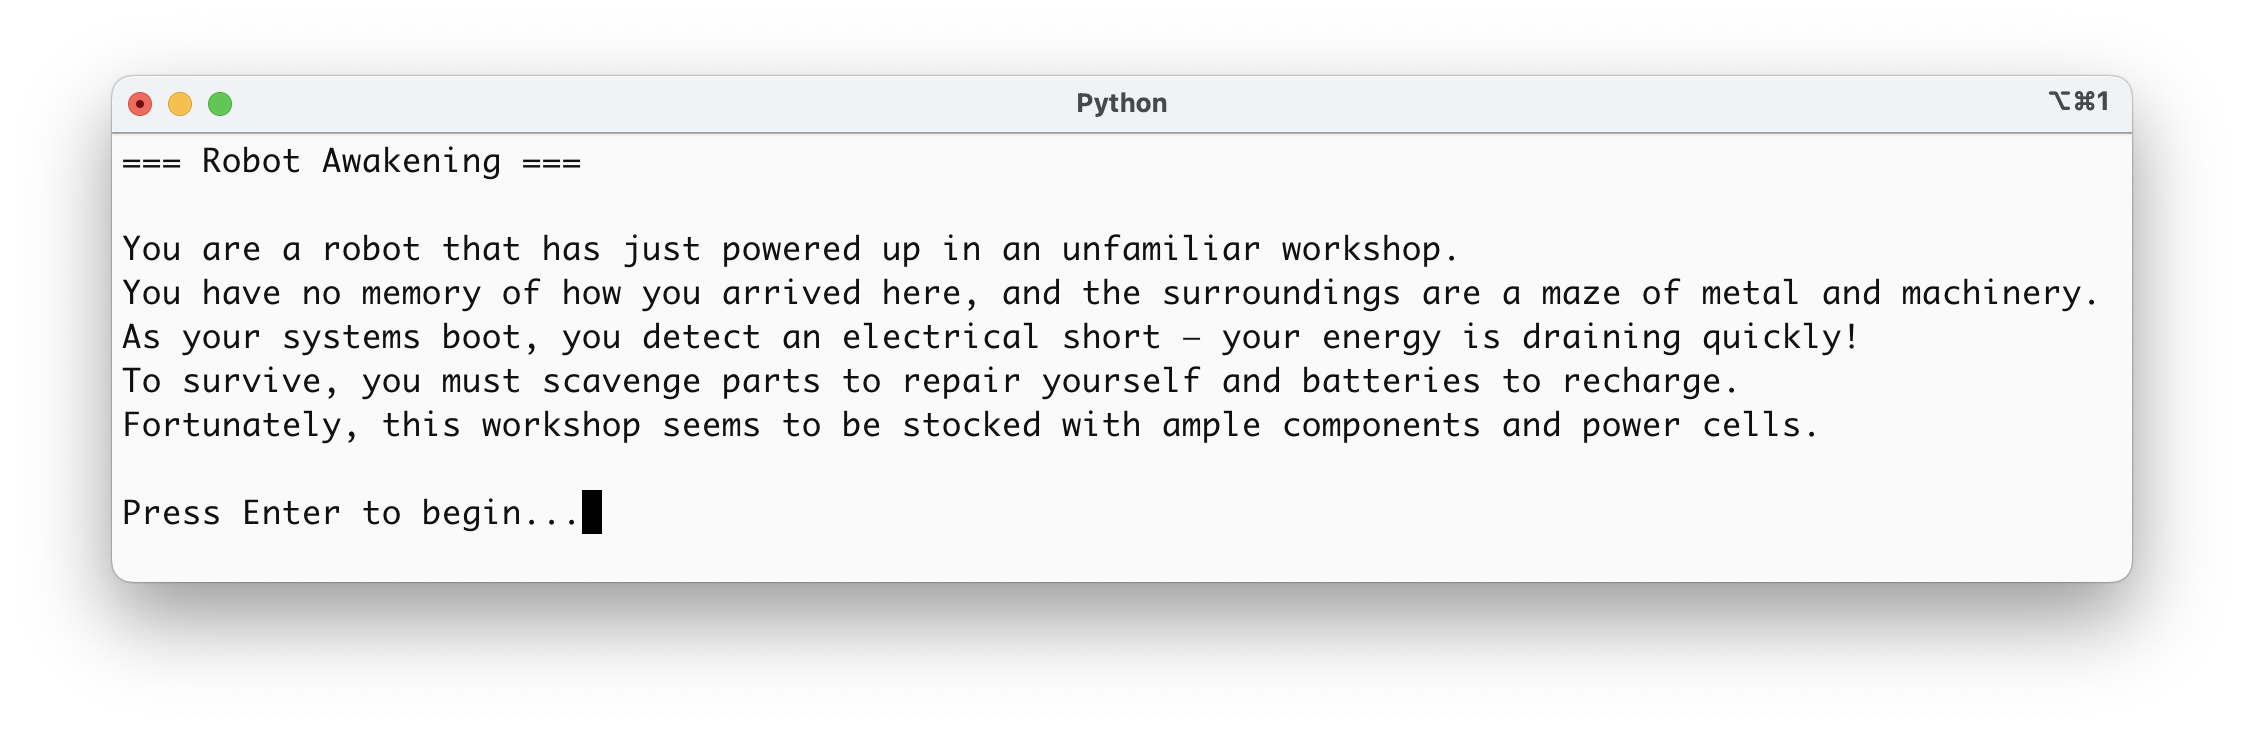Click the word 'scavenge' in the terminal output
The width and height of the screenshot is (2244, 730).
tap(620, 381)
